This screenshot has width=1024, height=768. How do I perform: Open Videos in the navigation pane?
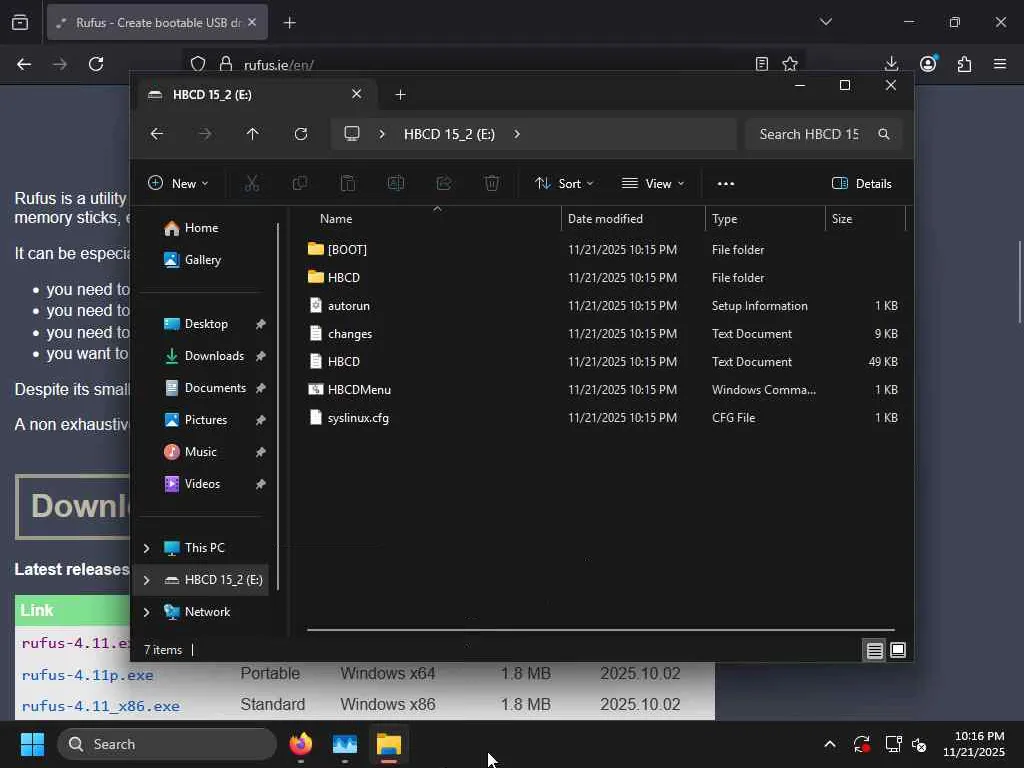tap(202, 484)
